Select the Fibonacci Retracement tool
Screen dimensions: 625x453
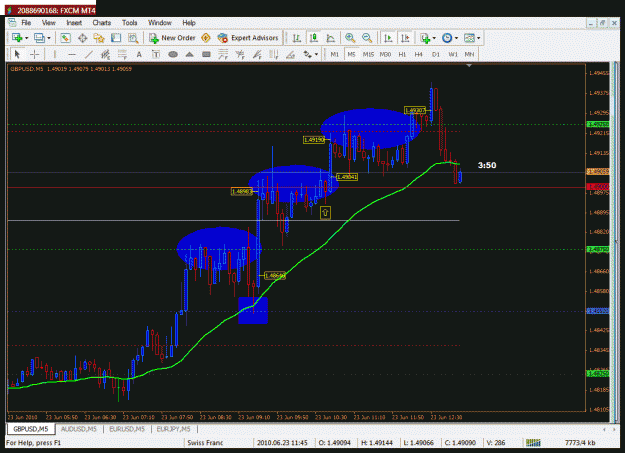[122, 54]
